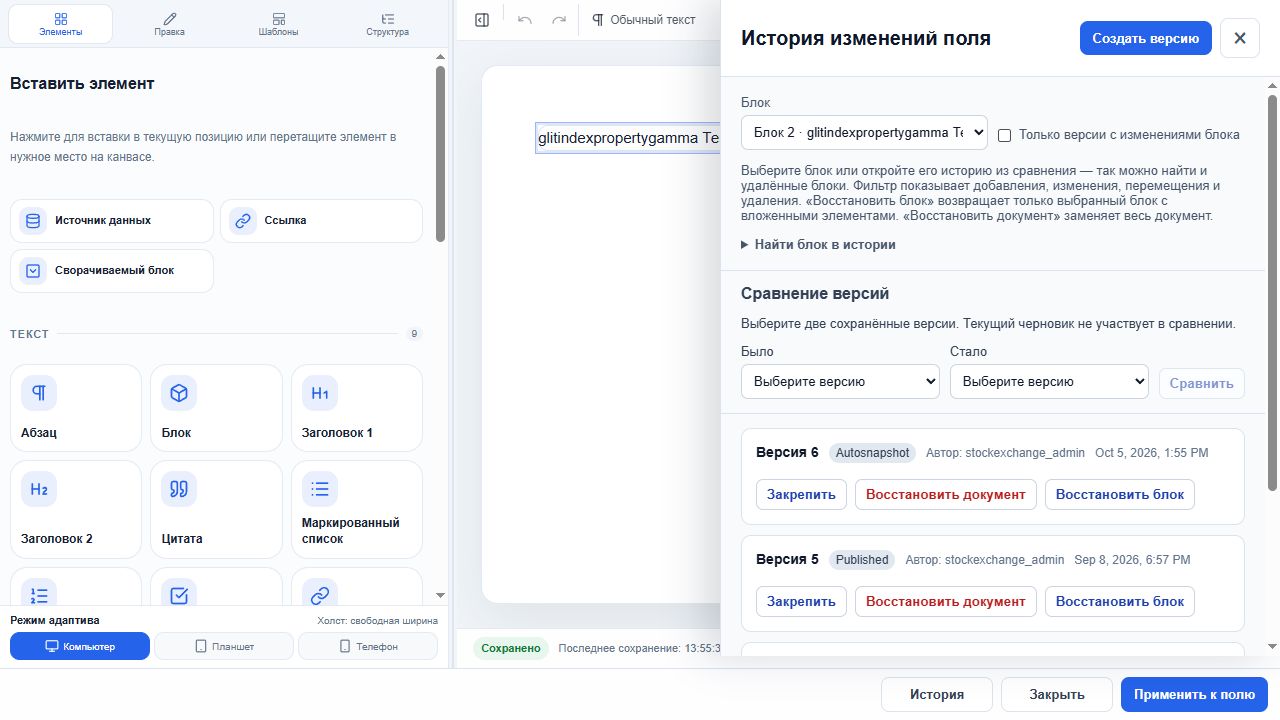Open the Было version dropdown
The image size is (1280, 720).
coord(840,381)
